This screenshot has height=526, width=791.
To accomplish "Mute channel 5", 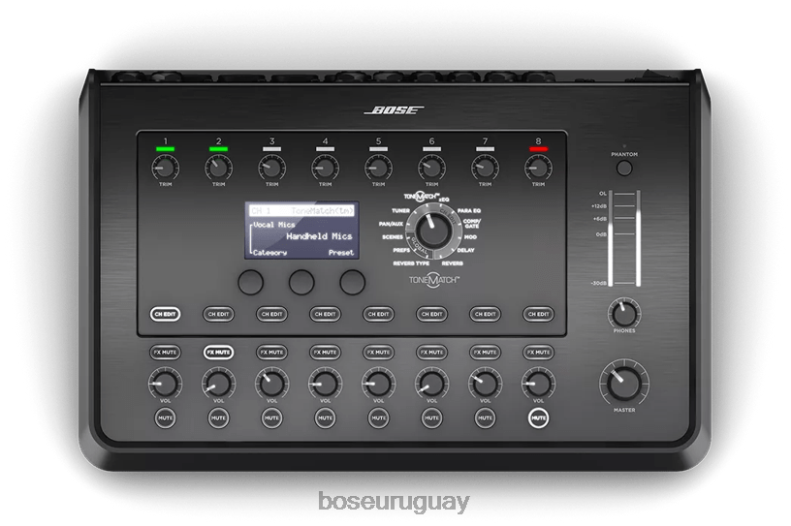I will tap(378, 418).
